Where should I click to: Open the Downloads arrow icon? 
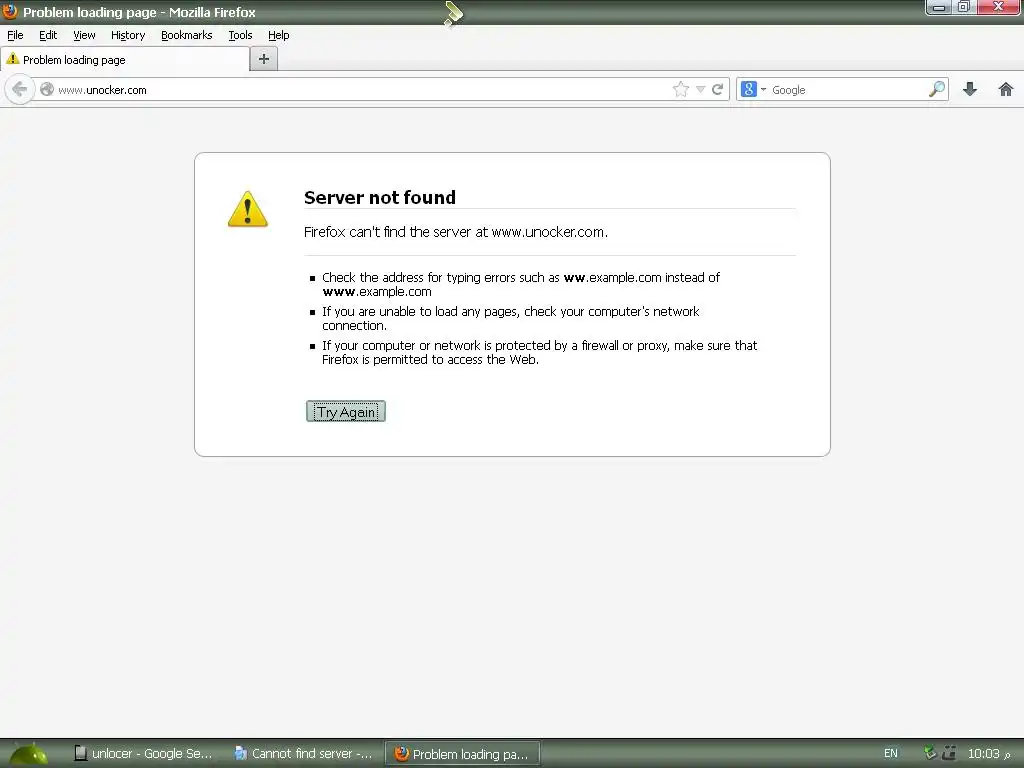coord(970,89)
